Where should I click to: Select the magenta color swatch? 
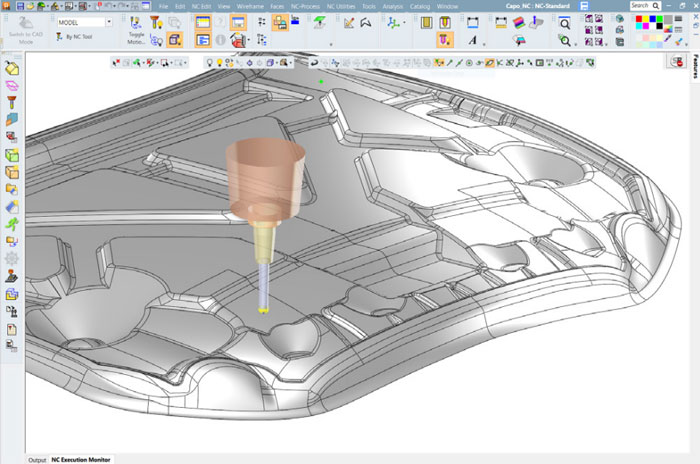pos(646,25)
